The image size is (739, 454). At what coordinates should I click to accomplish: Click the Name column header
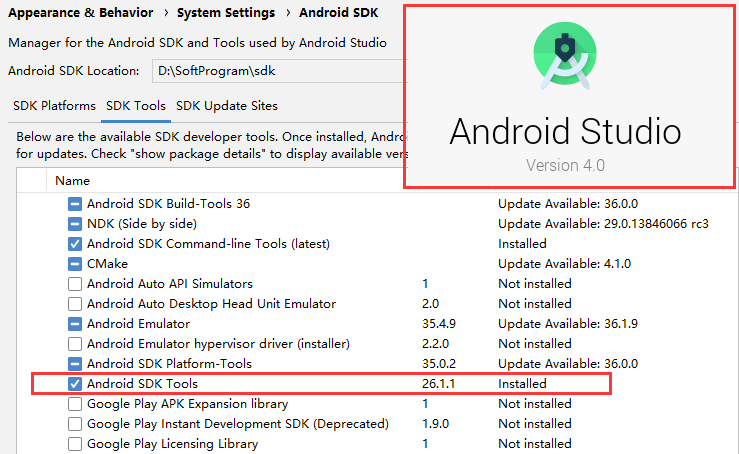click(72, 181)
